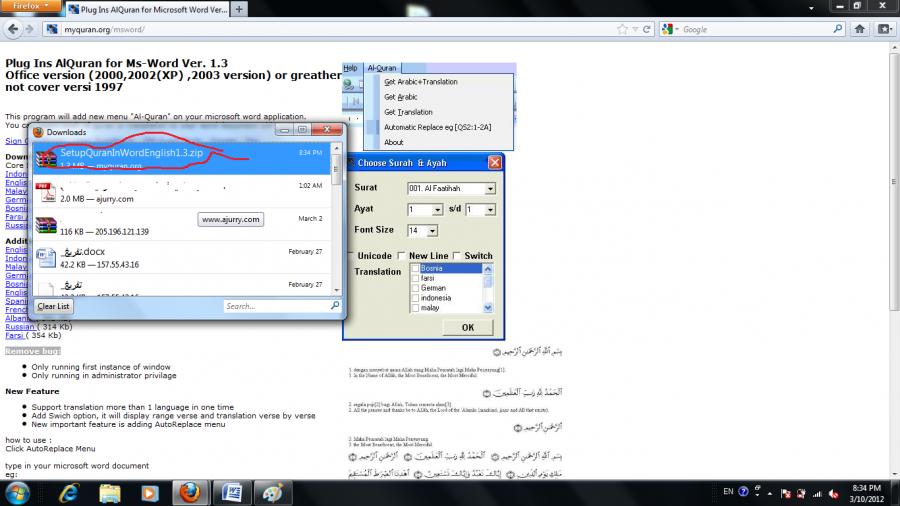The height and width of the screenshot is (506, 900).
Task: Open a new tab with plus button
Action: click(239, 9)
